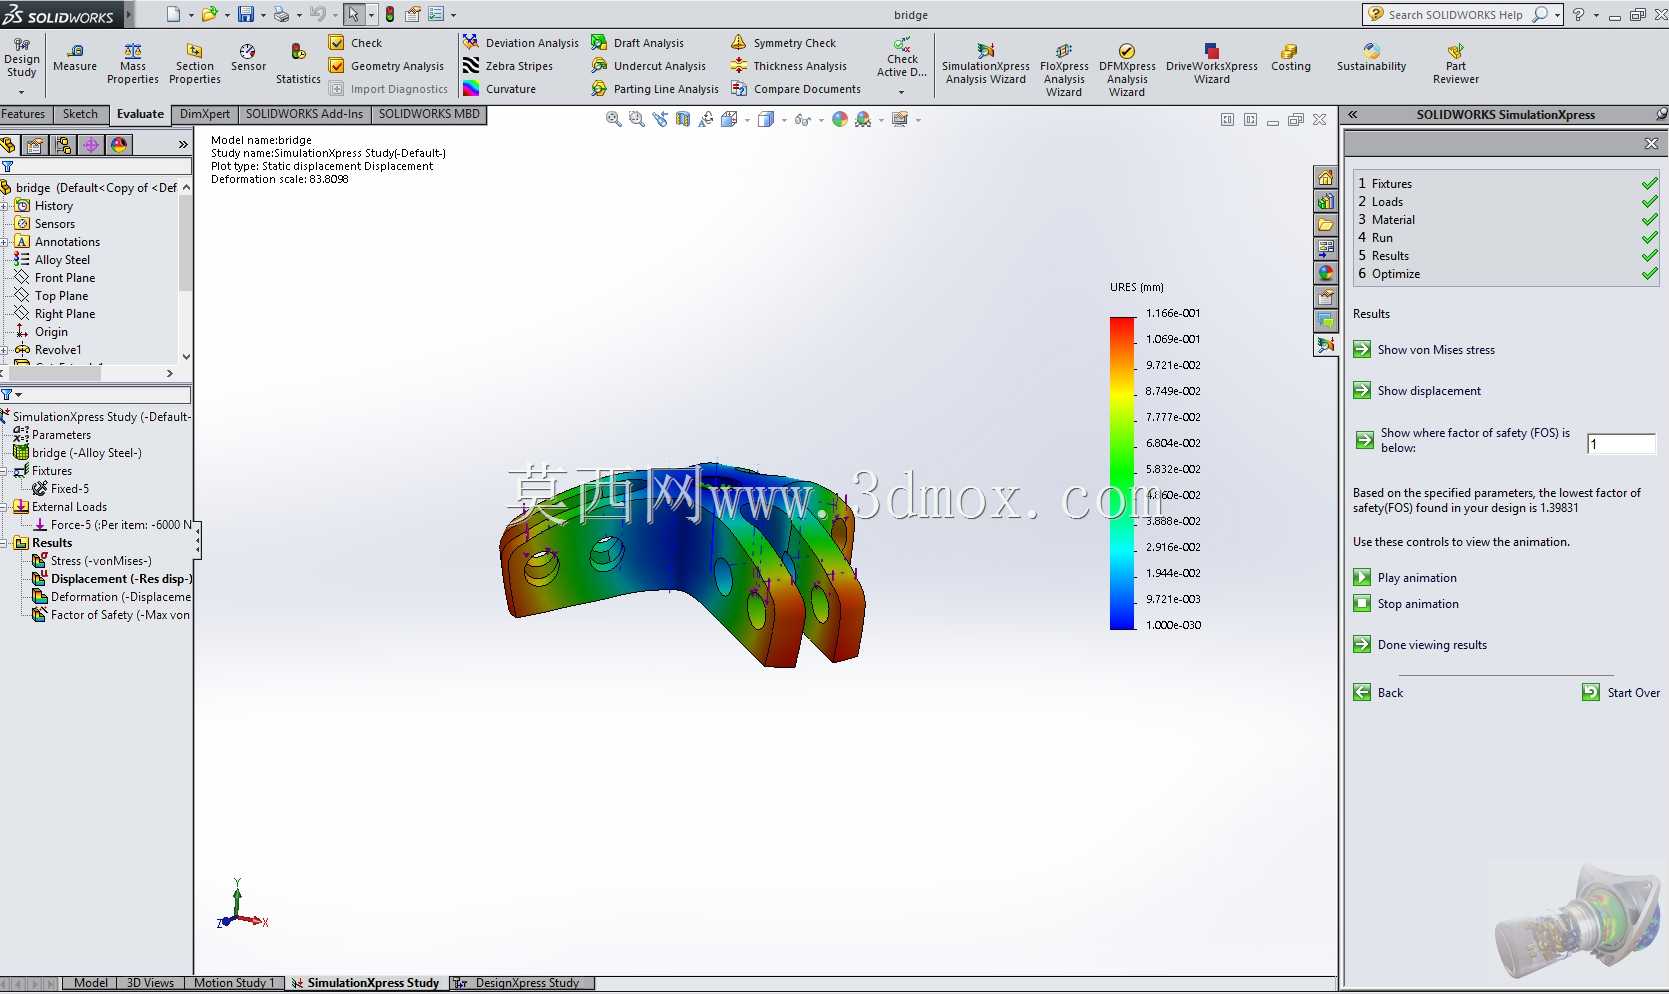Collapse the External Loads folder
1669x994 pixels.
coord(5,507)
